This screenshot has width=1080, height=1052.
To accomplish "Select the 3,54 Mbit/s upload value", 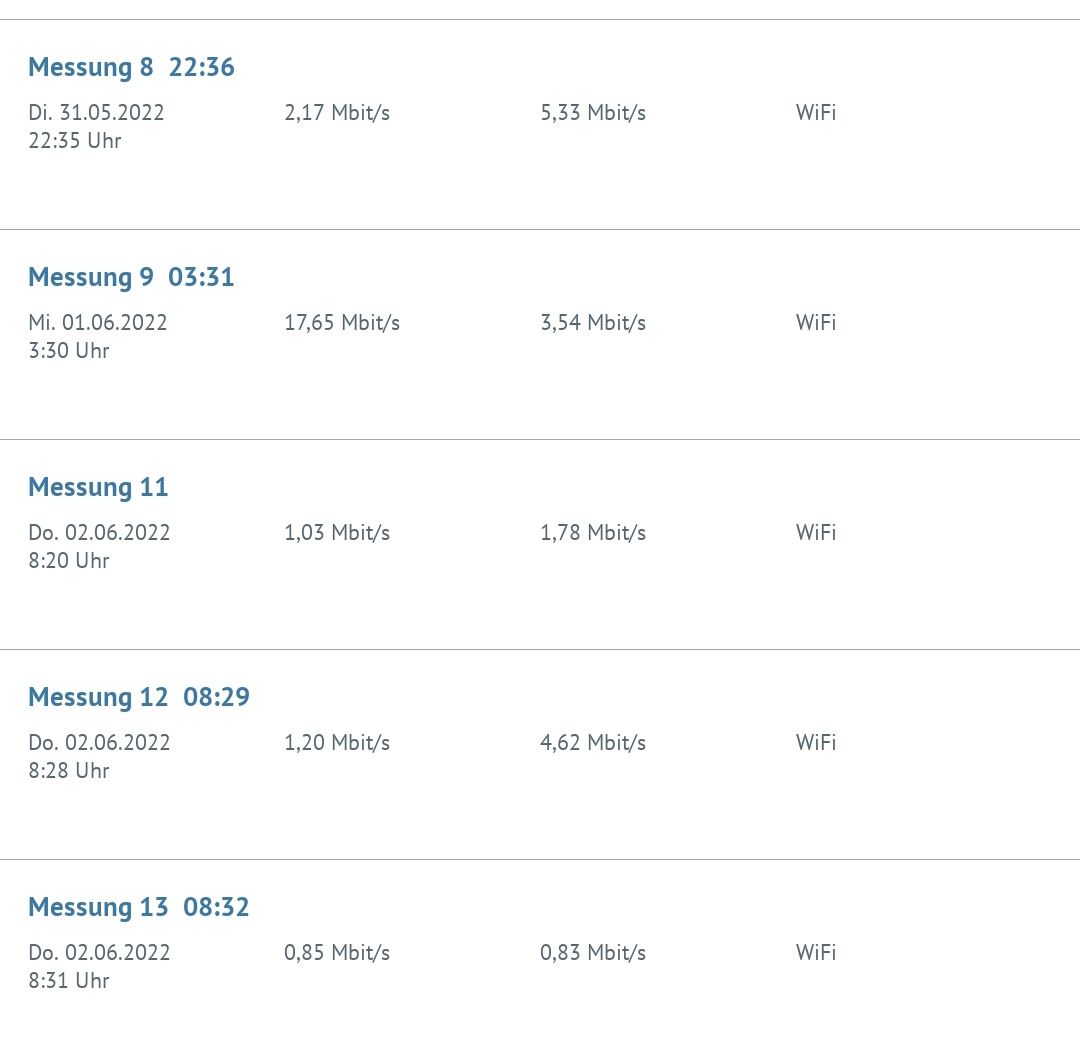I will (x=593, y=323).
